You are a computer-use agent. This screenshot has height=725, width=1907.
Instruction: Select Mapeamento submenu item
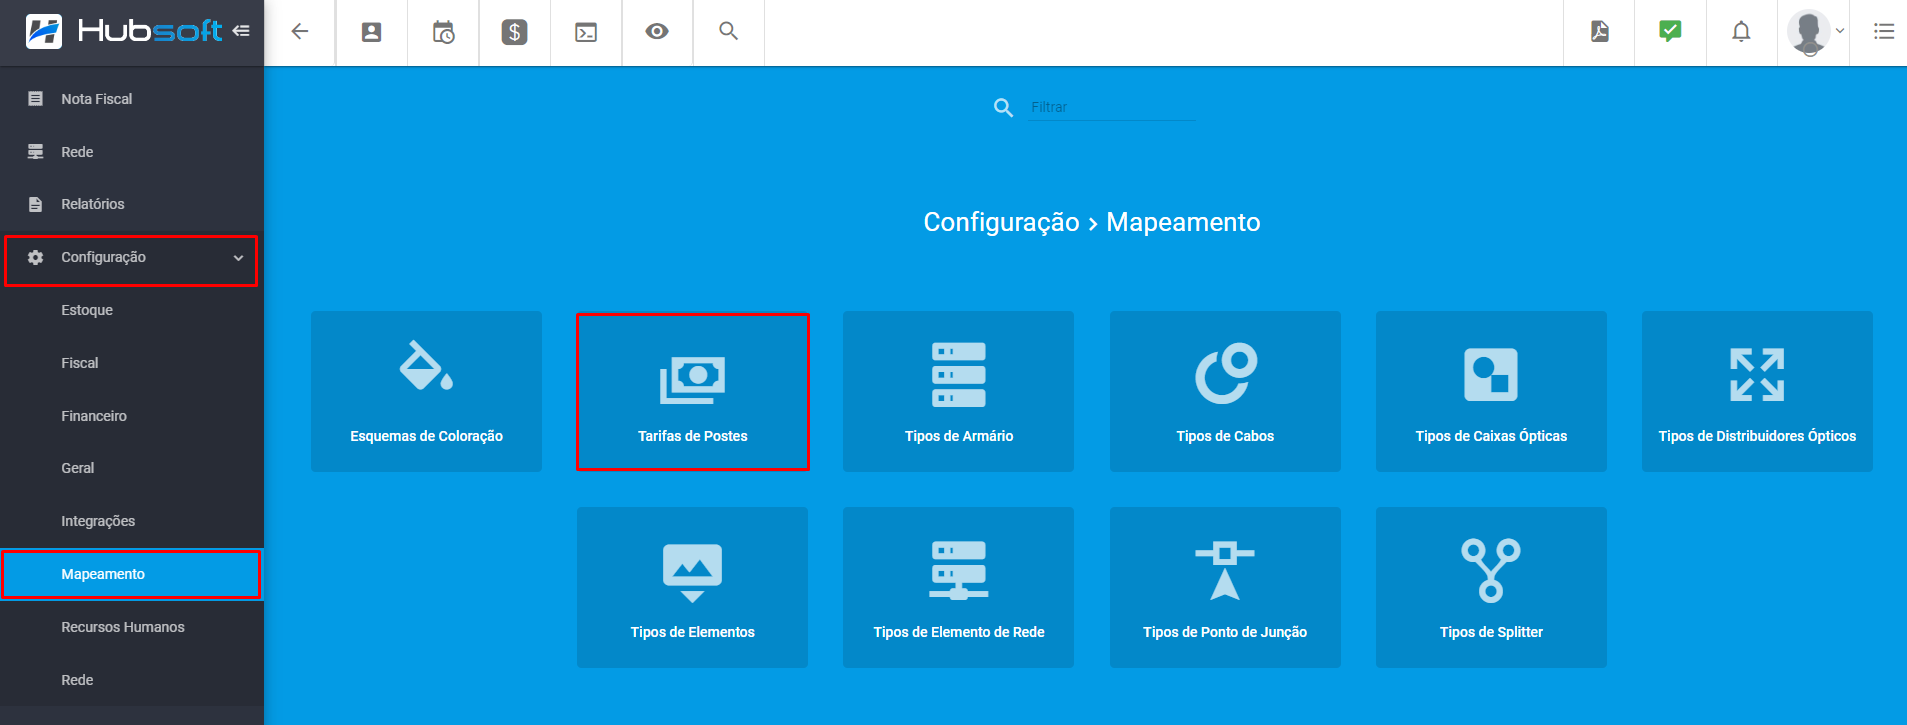point(132,574)
